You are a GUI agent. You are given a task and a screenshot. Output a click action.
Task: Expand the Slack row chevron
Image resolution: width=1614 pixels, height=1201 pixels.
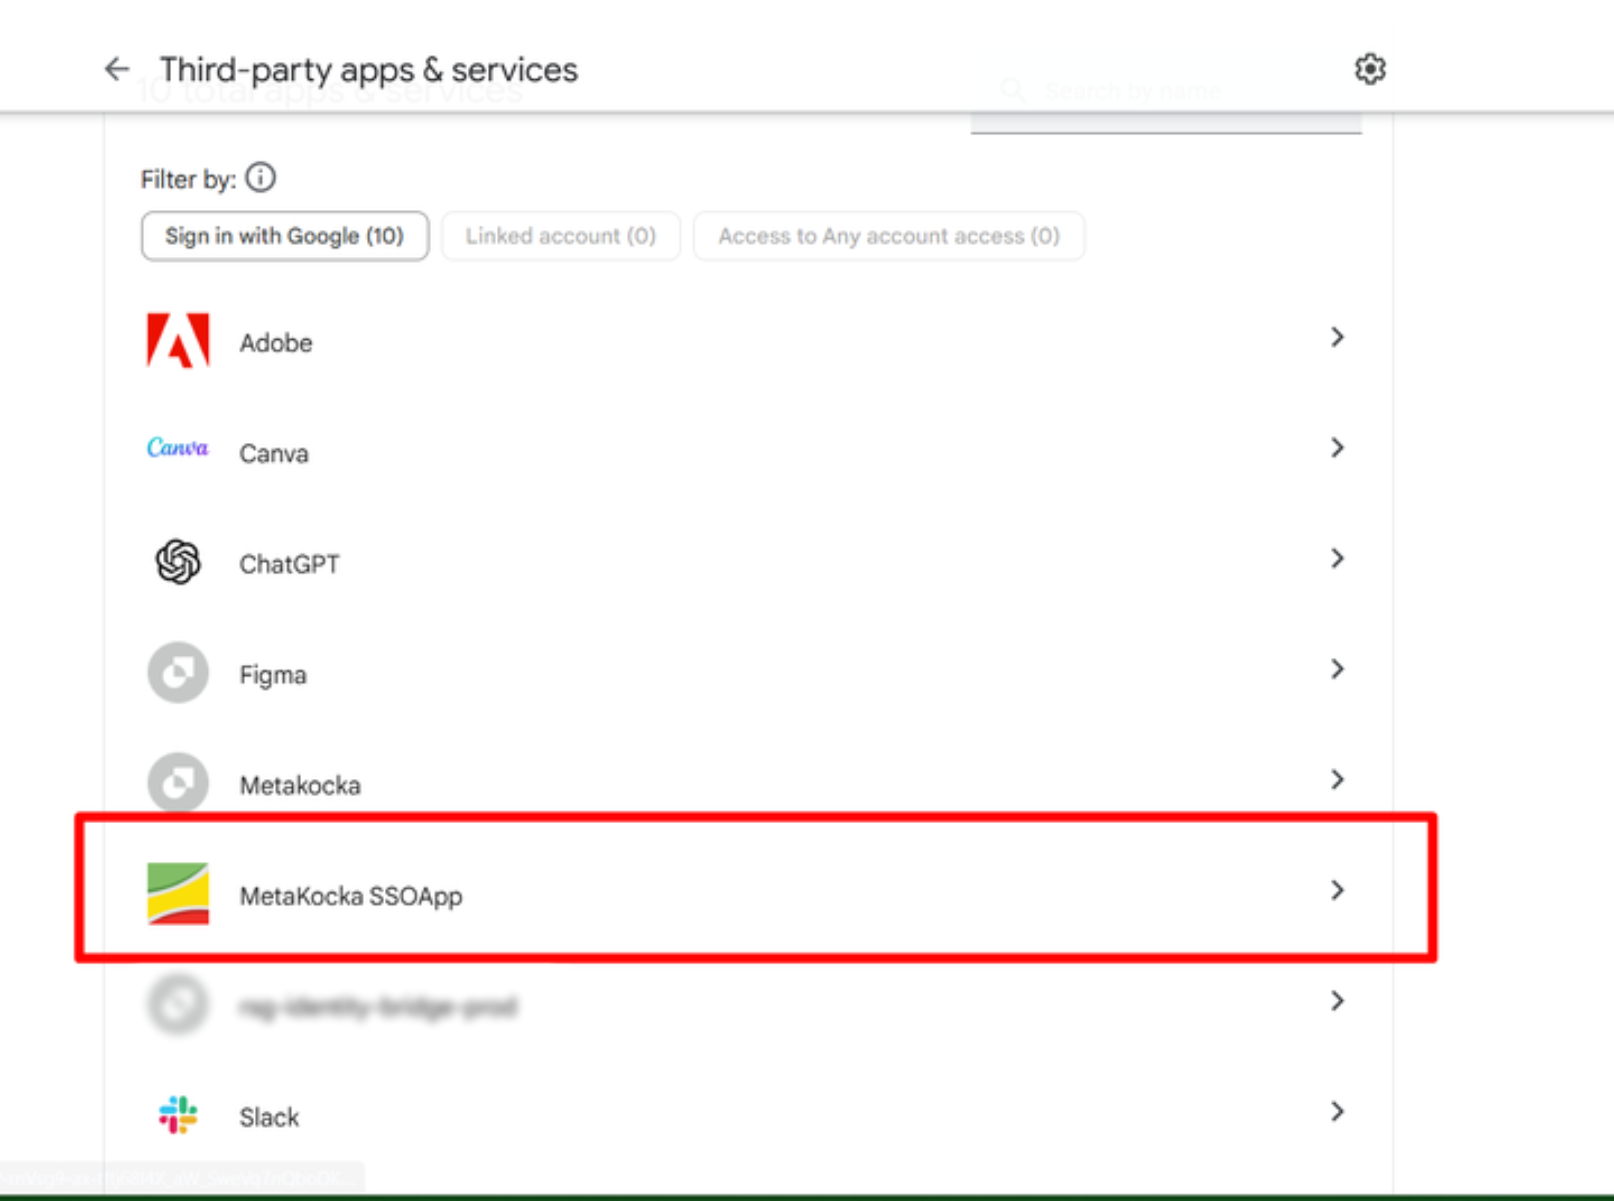[x=1337, y=1111]
